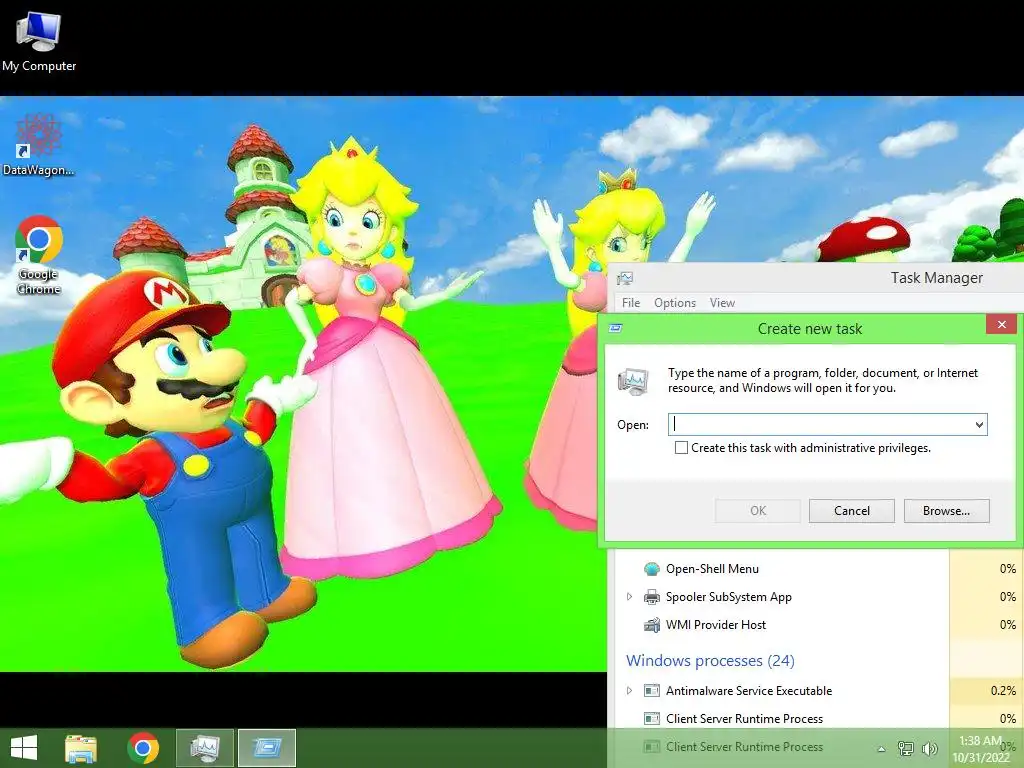
Task: Open the DataWagon desktop shortcut
Action: tap(38, 145)
